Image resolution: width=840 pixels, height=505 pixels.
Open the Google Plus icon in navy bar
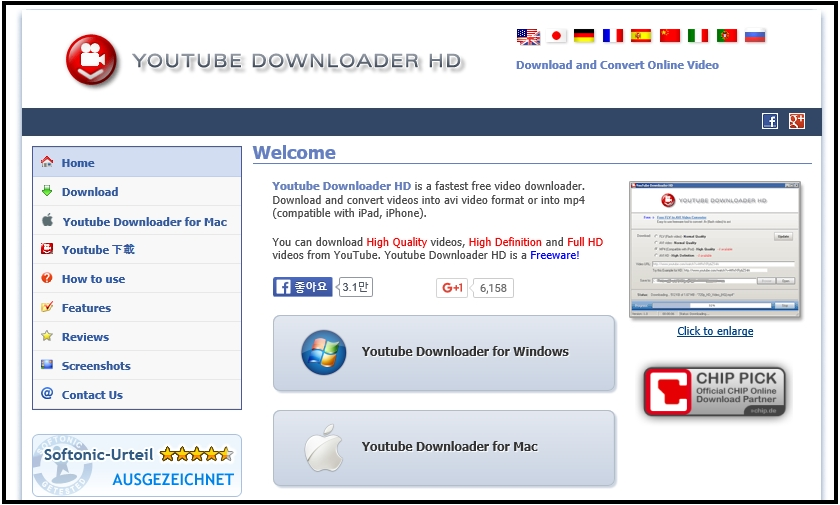797,121
